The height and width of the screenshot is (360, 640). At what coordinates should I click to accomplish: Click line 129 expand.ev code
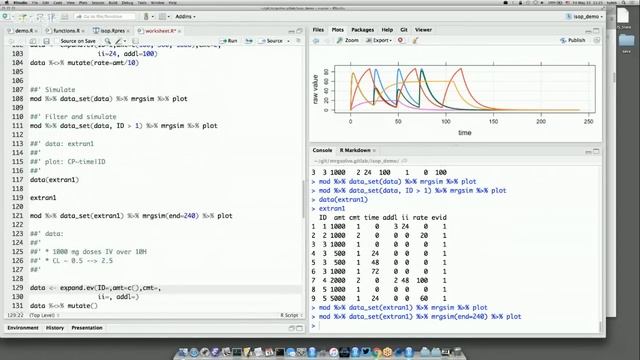point(95,288)
